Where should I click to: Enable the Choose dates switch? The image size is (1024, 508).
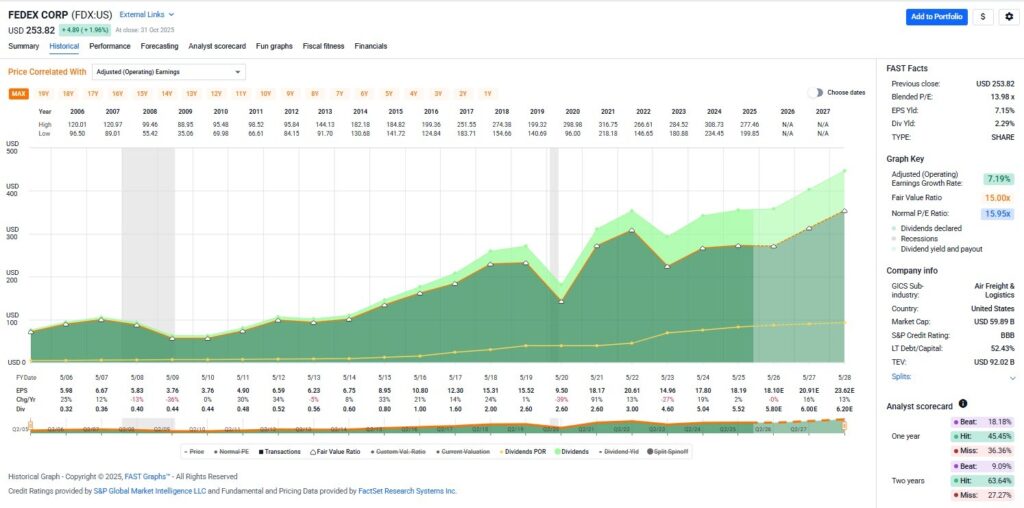816,93
